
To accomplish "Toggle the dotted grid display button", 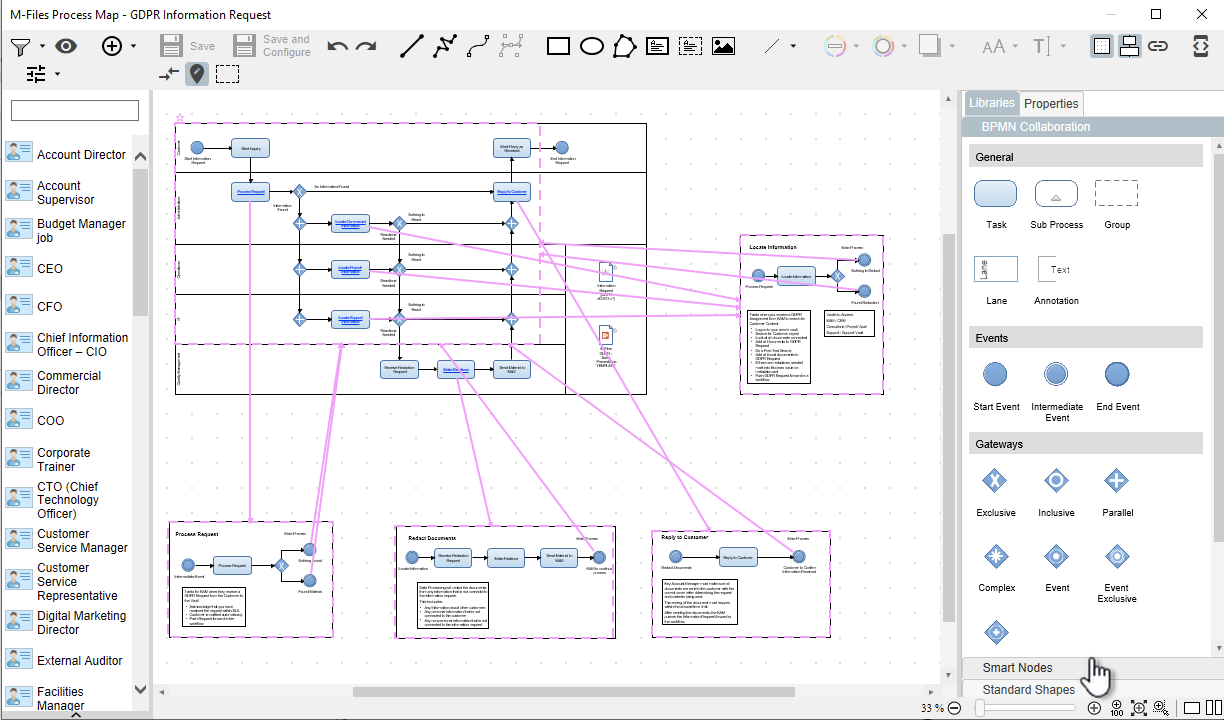I will 1101,46.
